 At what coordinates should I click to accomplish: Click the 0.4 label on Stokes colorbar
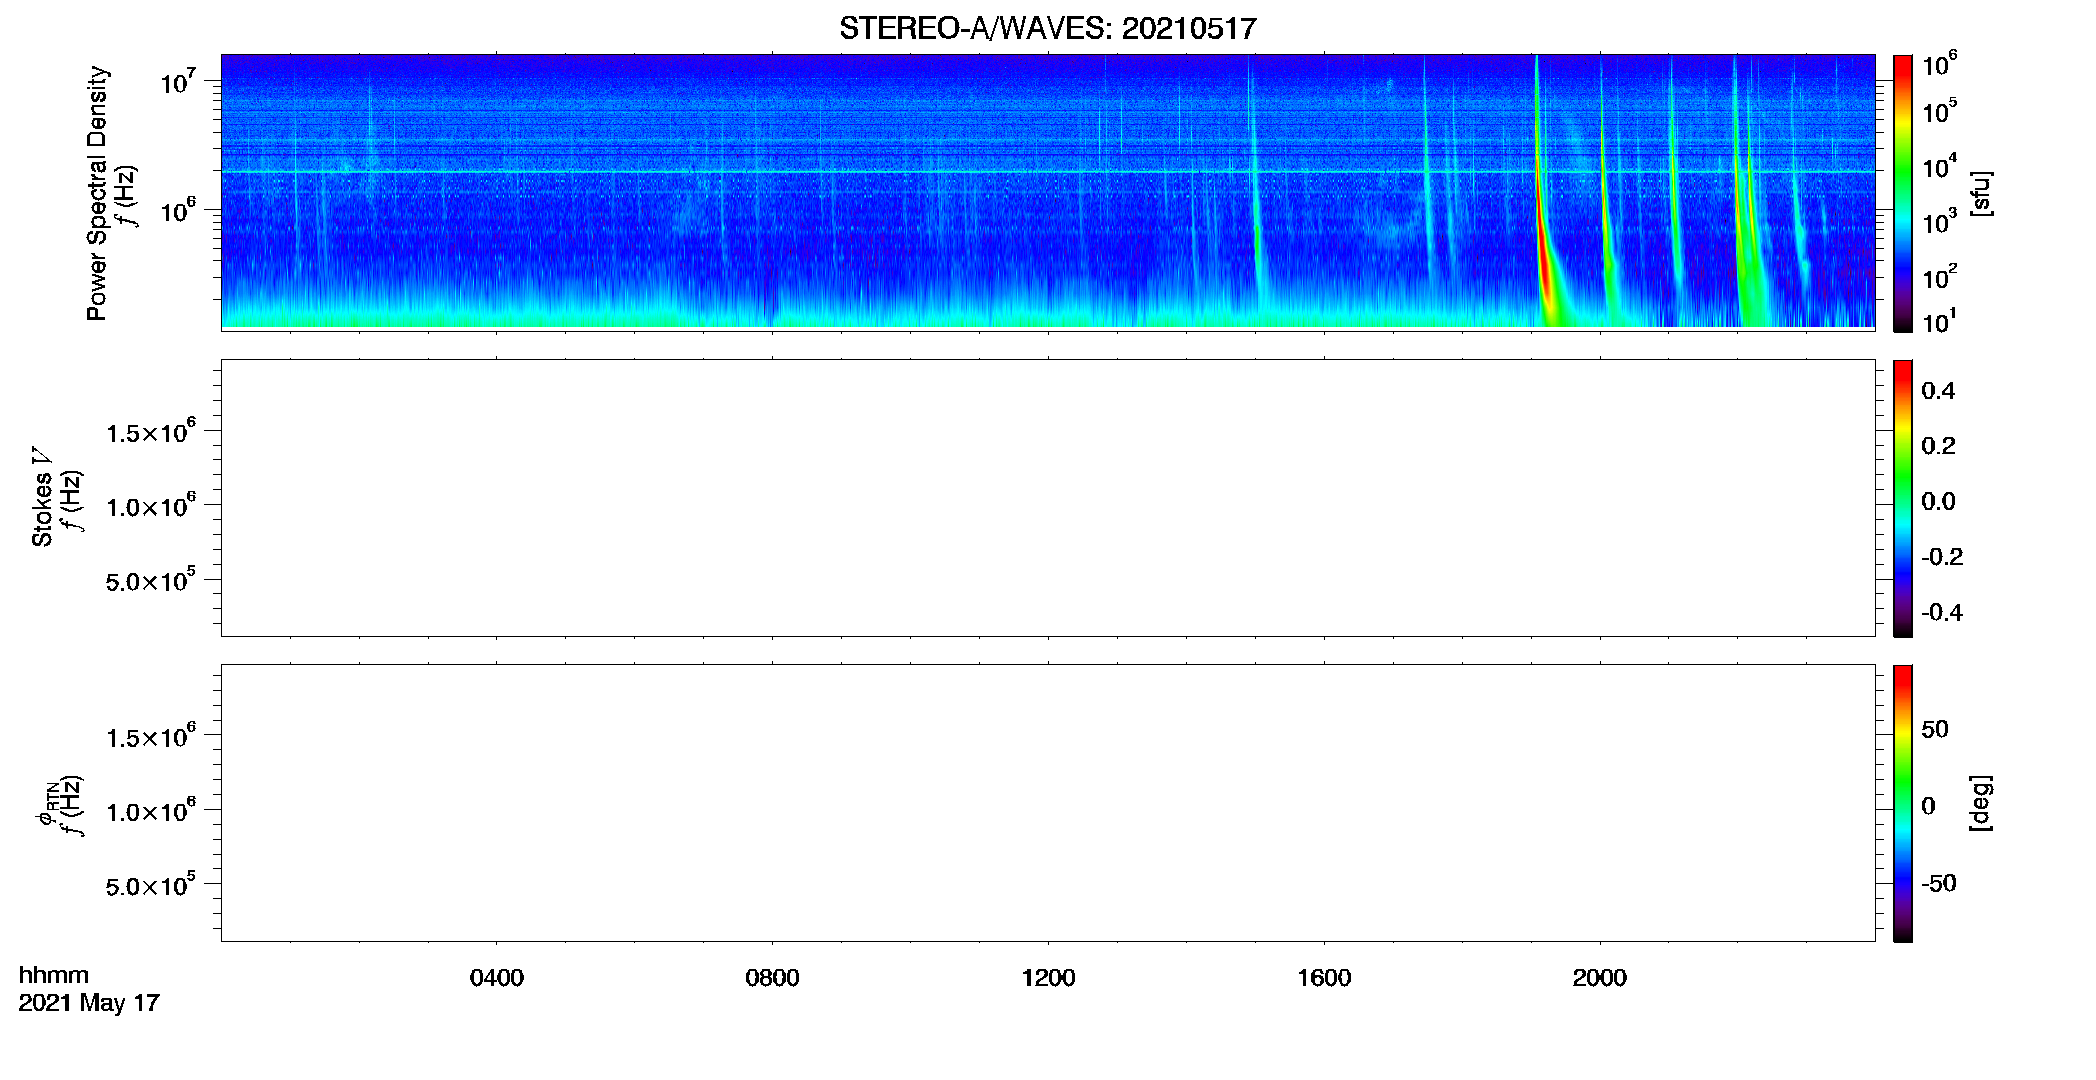(1938, 391)
